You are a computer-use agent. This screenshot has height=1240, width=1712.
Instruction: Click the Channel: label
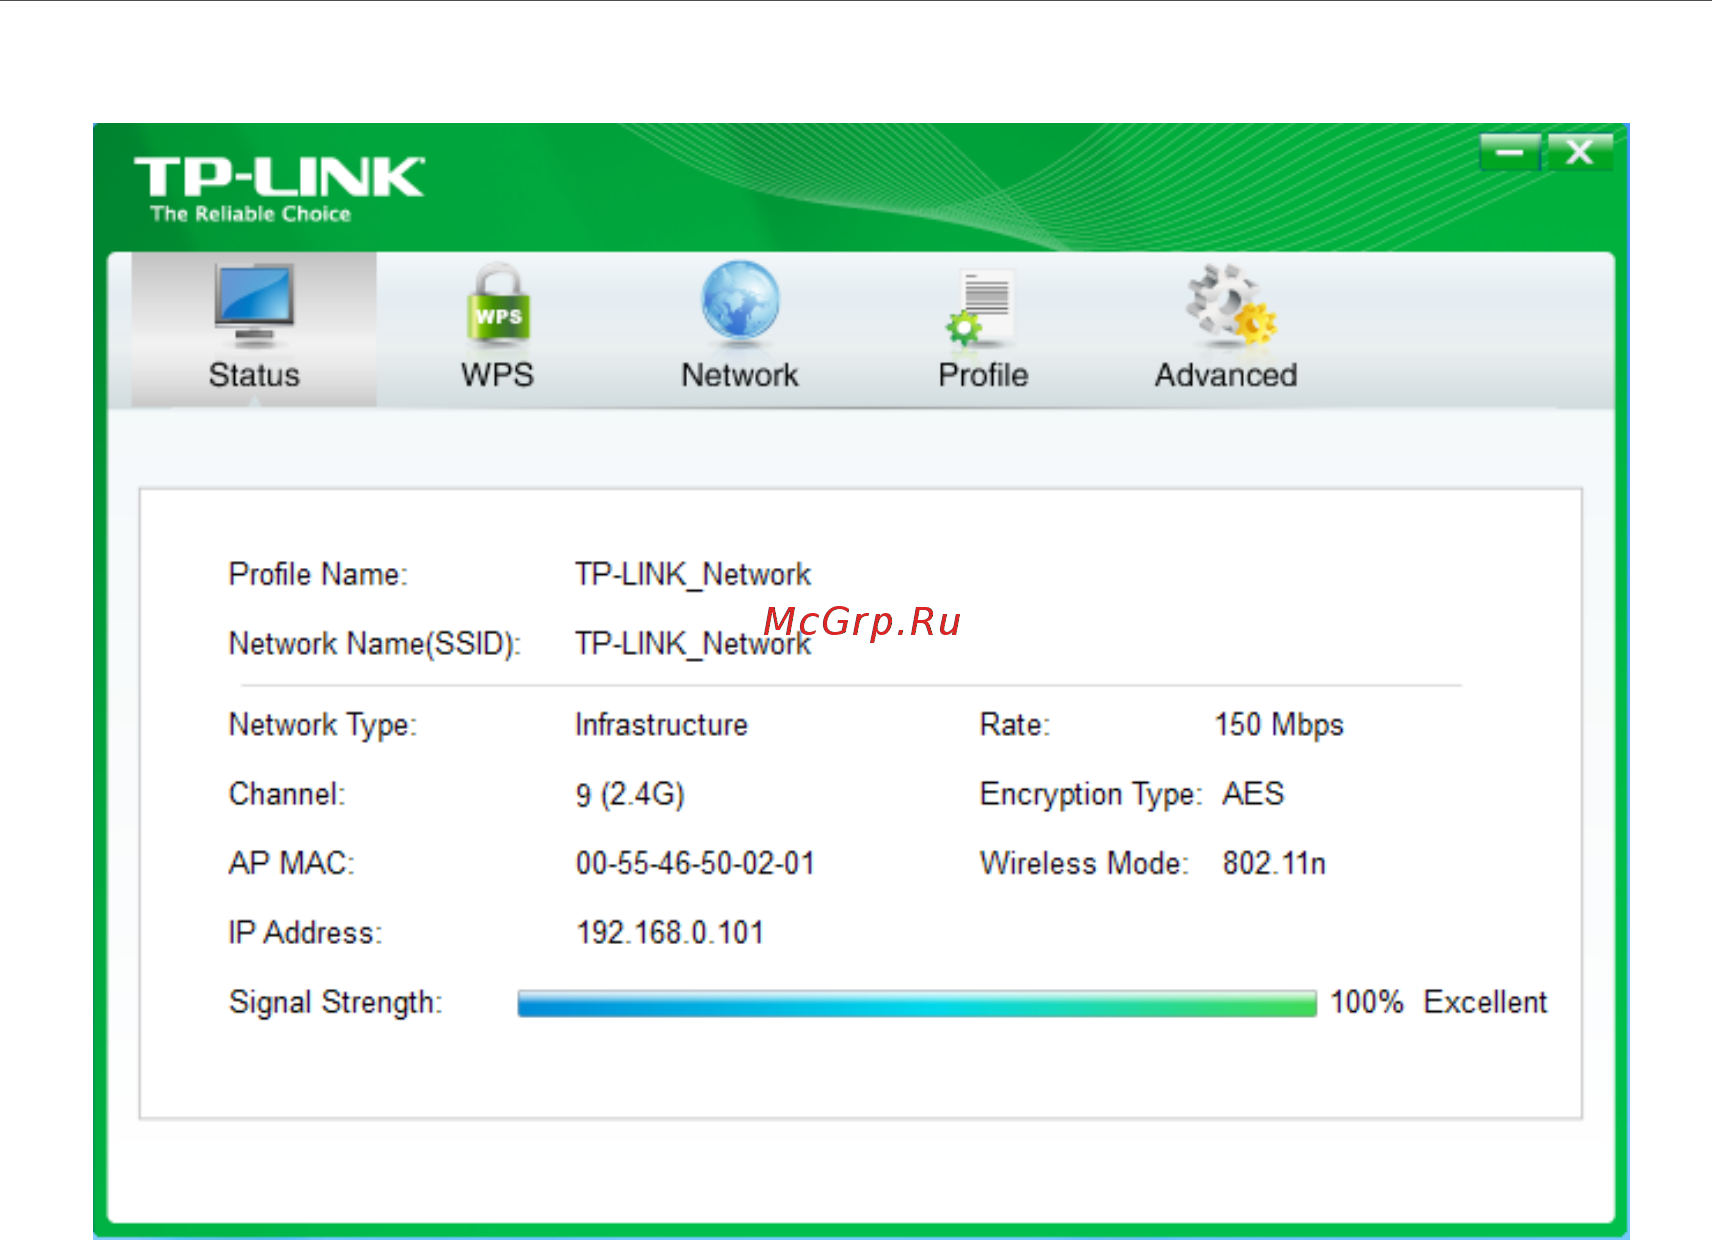(287, 794)
